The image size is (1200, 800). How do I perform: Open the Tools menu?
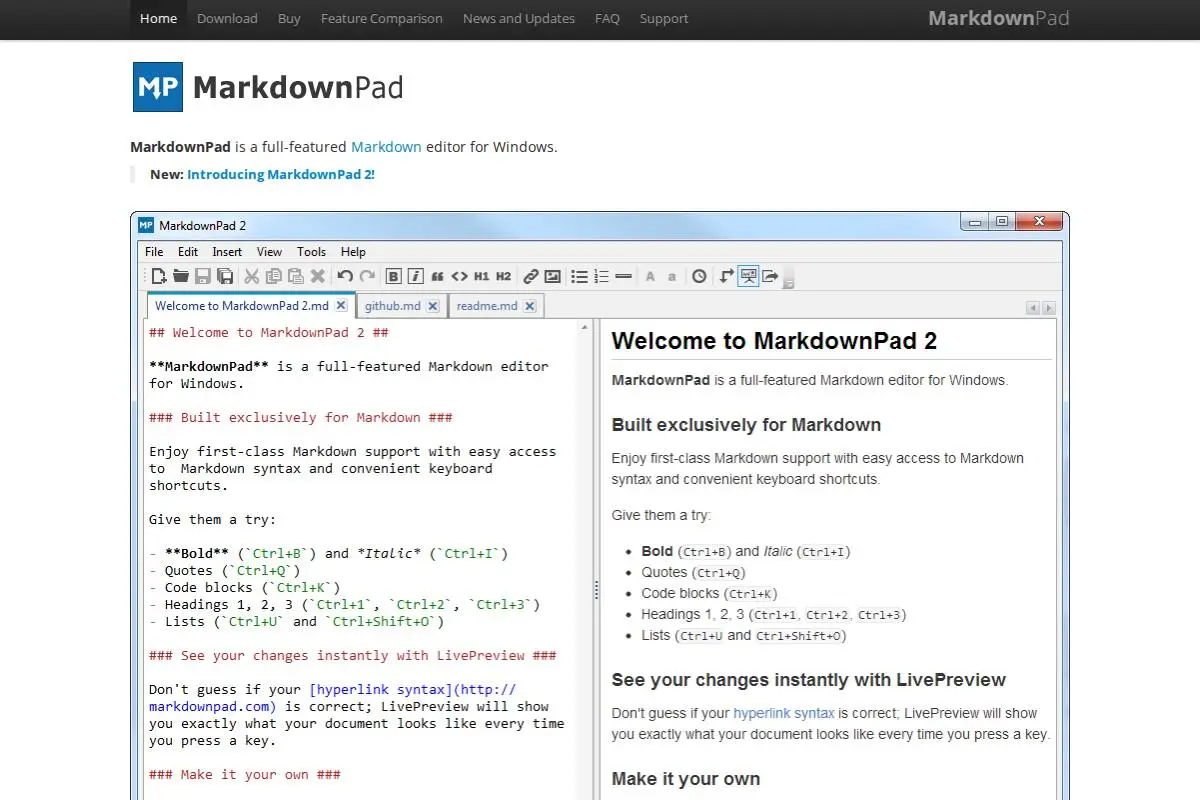(x=311, y=252)
